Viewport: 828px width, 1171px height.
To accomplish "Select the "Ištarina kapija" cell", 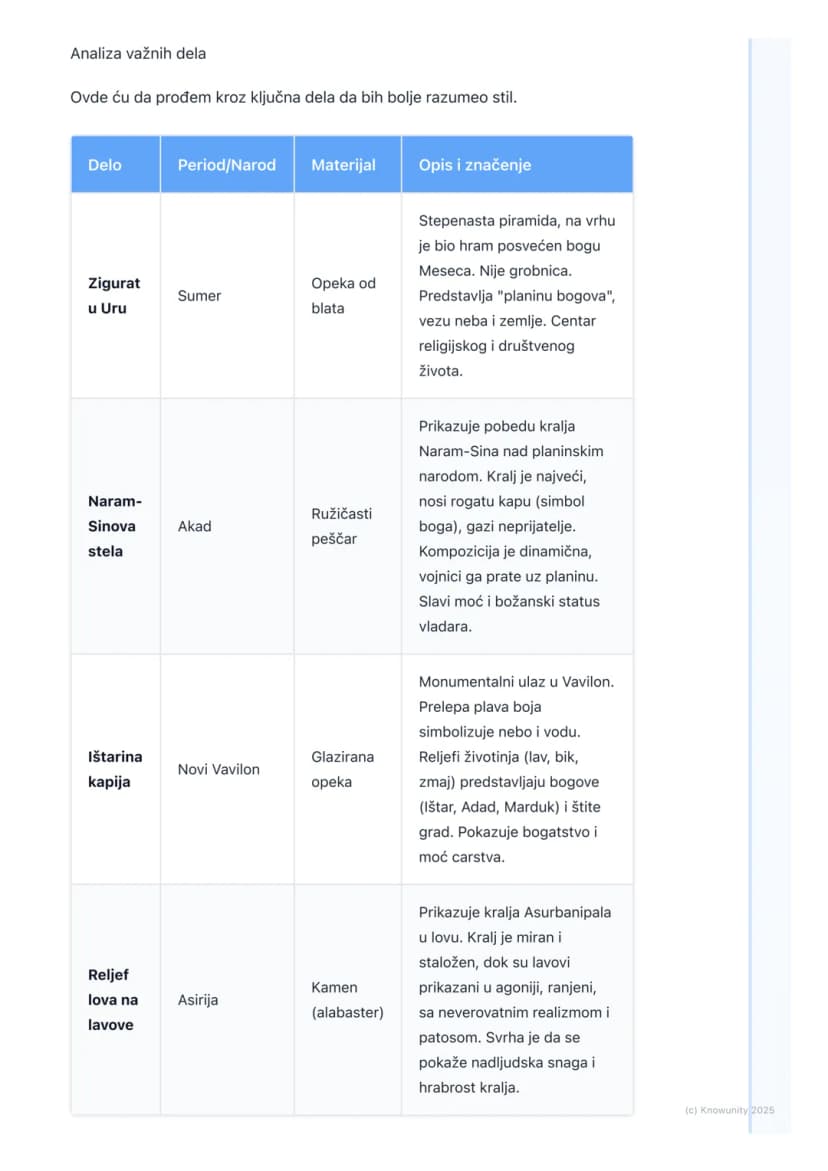I will pyautogui.click(x=116, y=769).
